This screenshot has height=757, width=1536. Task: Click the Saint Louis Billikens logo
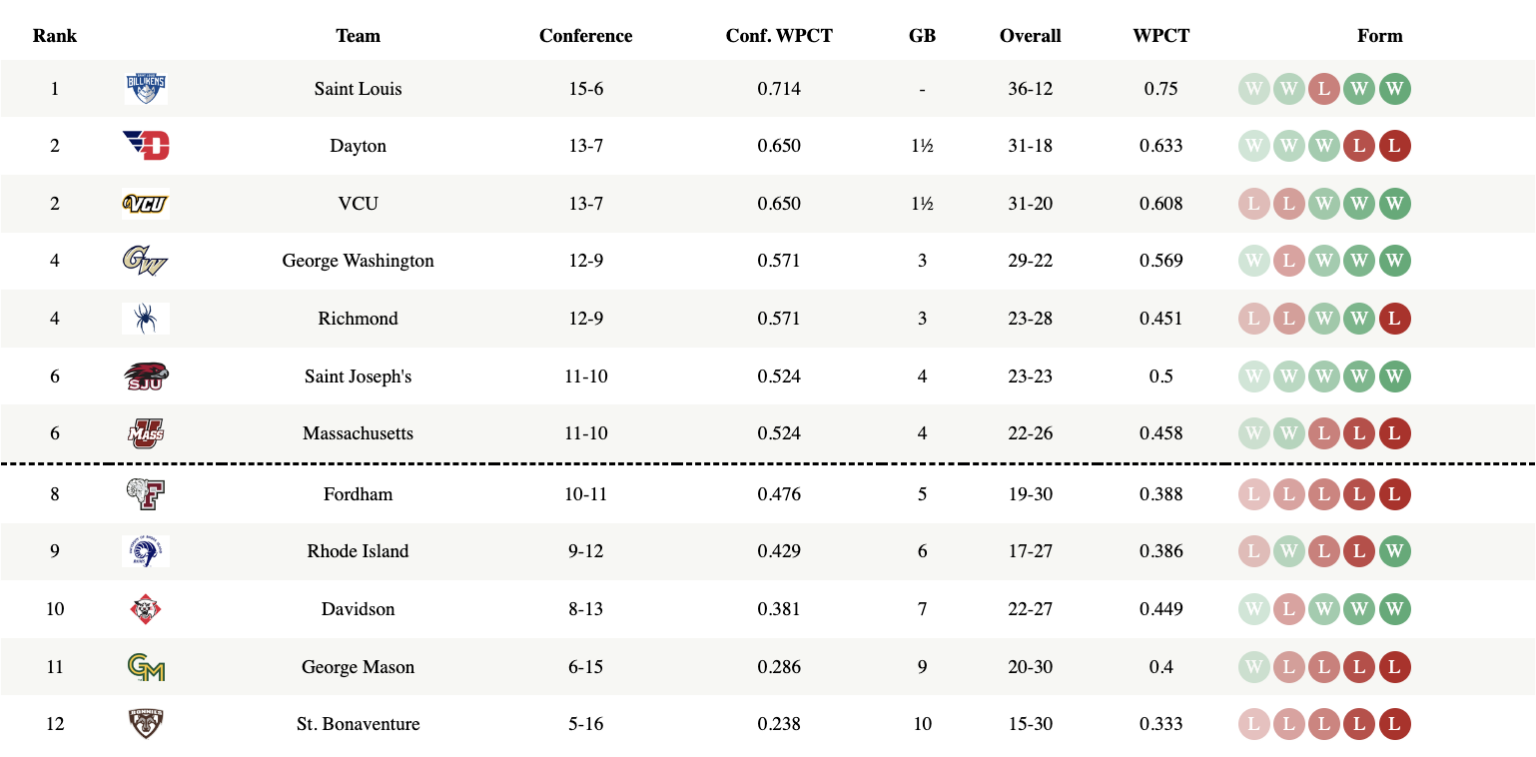(146, 88)
